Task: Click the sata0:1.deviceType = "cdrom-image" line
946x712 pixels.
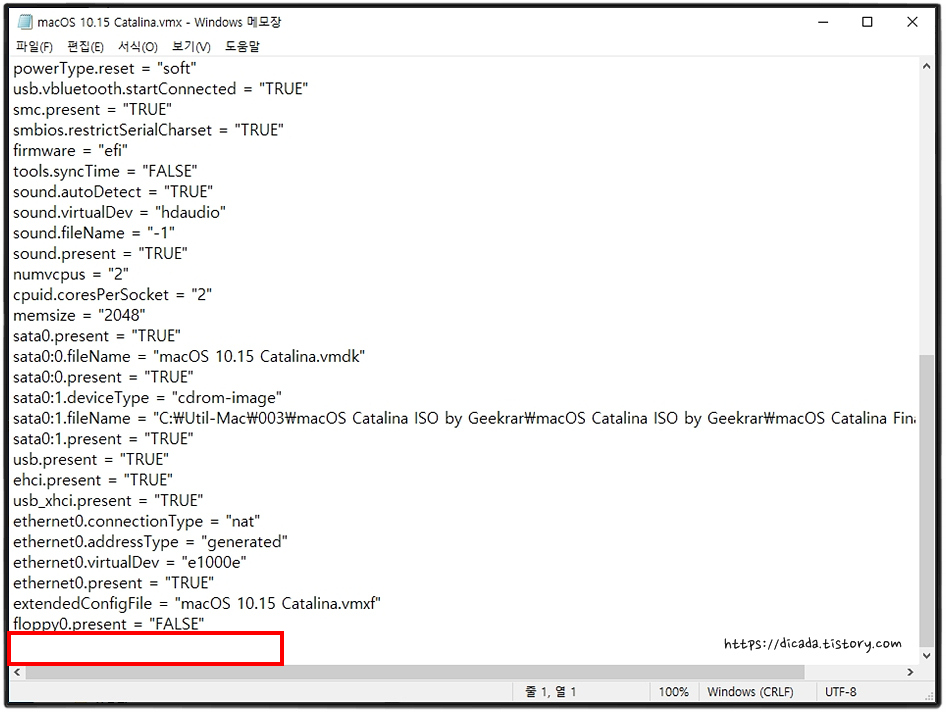Action: pos(147,398)
